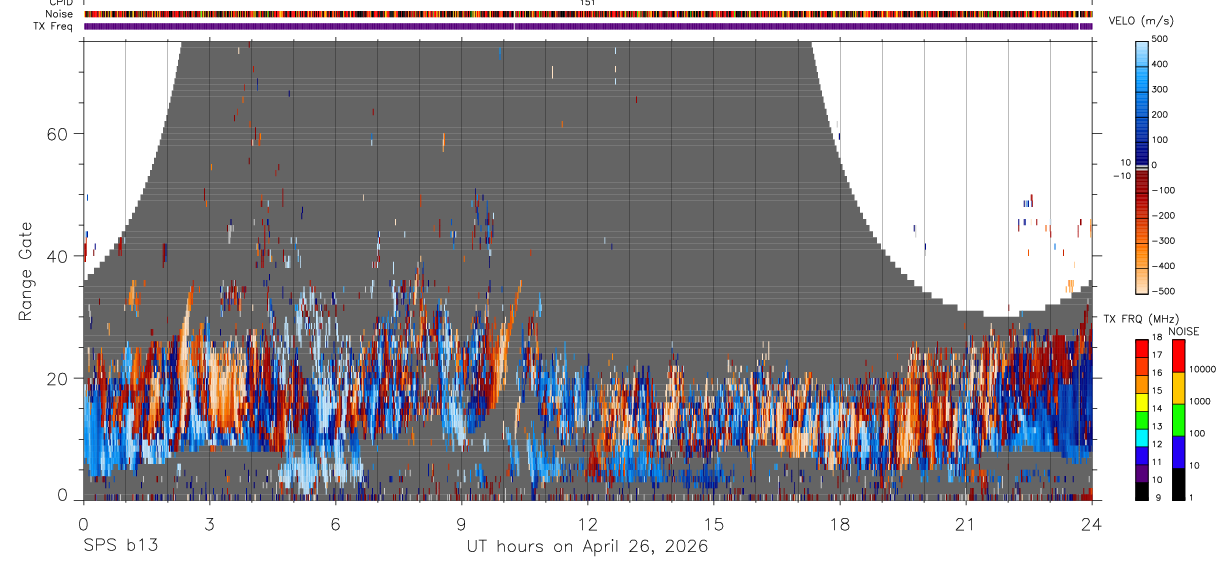
Task: Click the light blue top of velocity color bar
Action: [x=1143, y=52]
